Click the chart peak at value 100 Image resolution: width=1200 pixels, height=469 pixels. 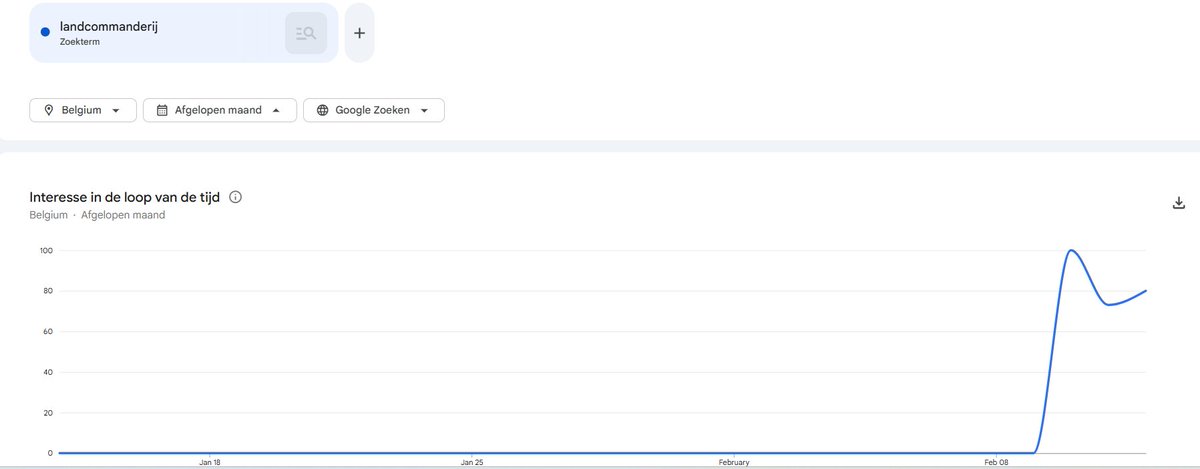point(1071,250)
